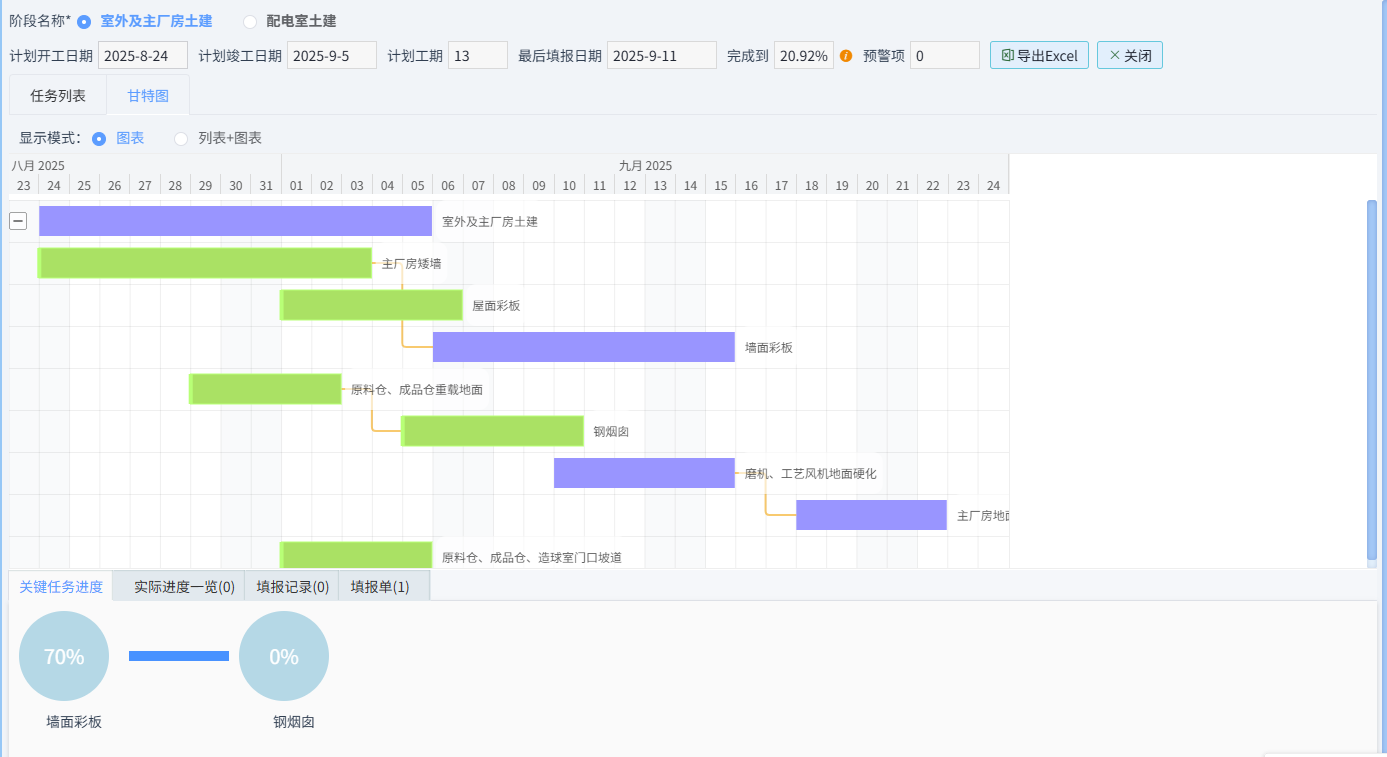Switch to the 填报记录(0) tab
This screenshot has width=1387, height=757.
pyautogui.click(x=292, y=587)
